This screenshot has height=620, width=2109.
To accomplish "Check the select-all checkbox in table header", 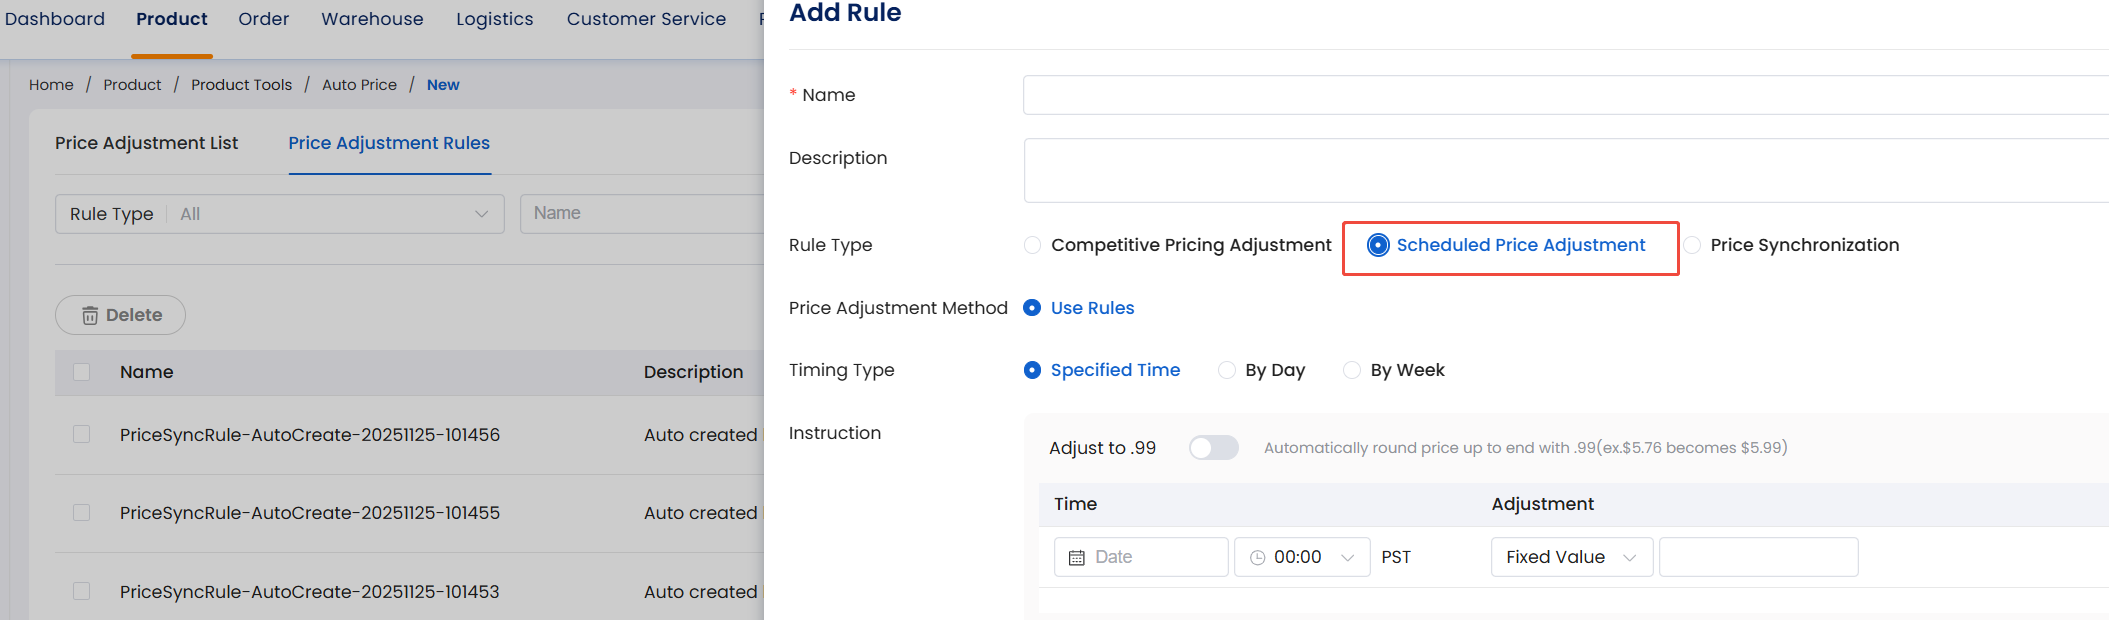I will tap(82, 372).
